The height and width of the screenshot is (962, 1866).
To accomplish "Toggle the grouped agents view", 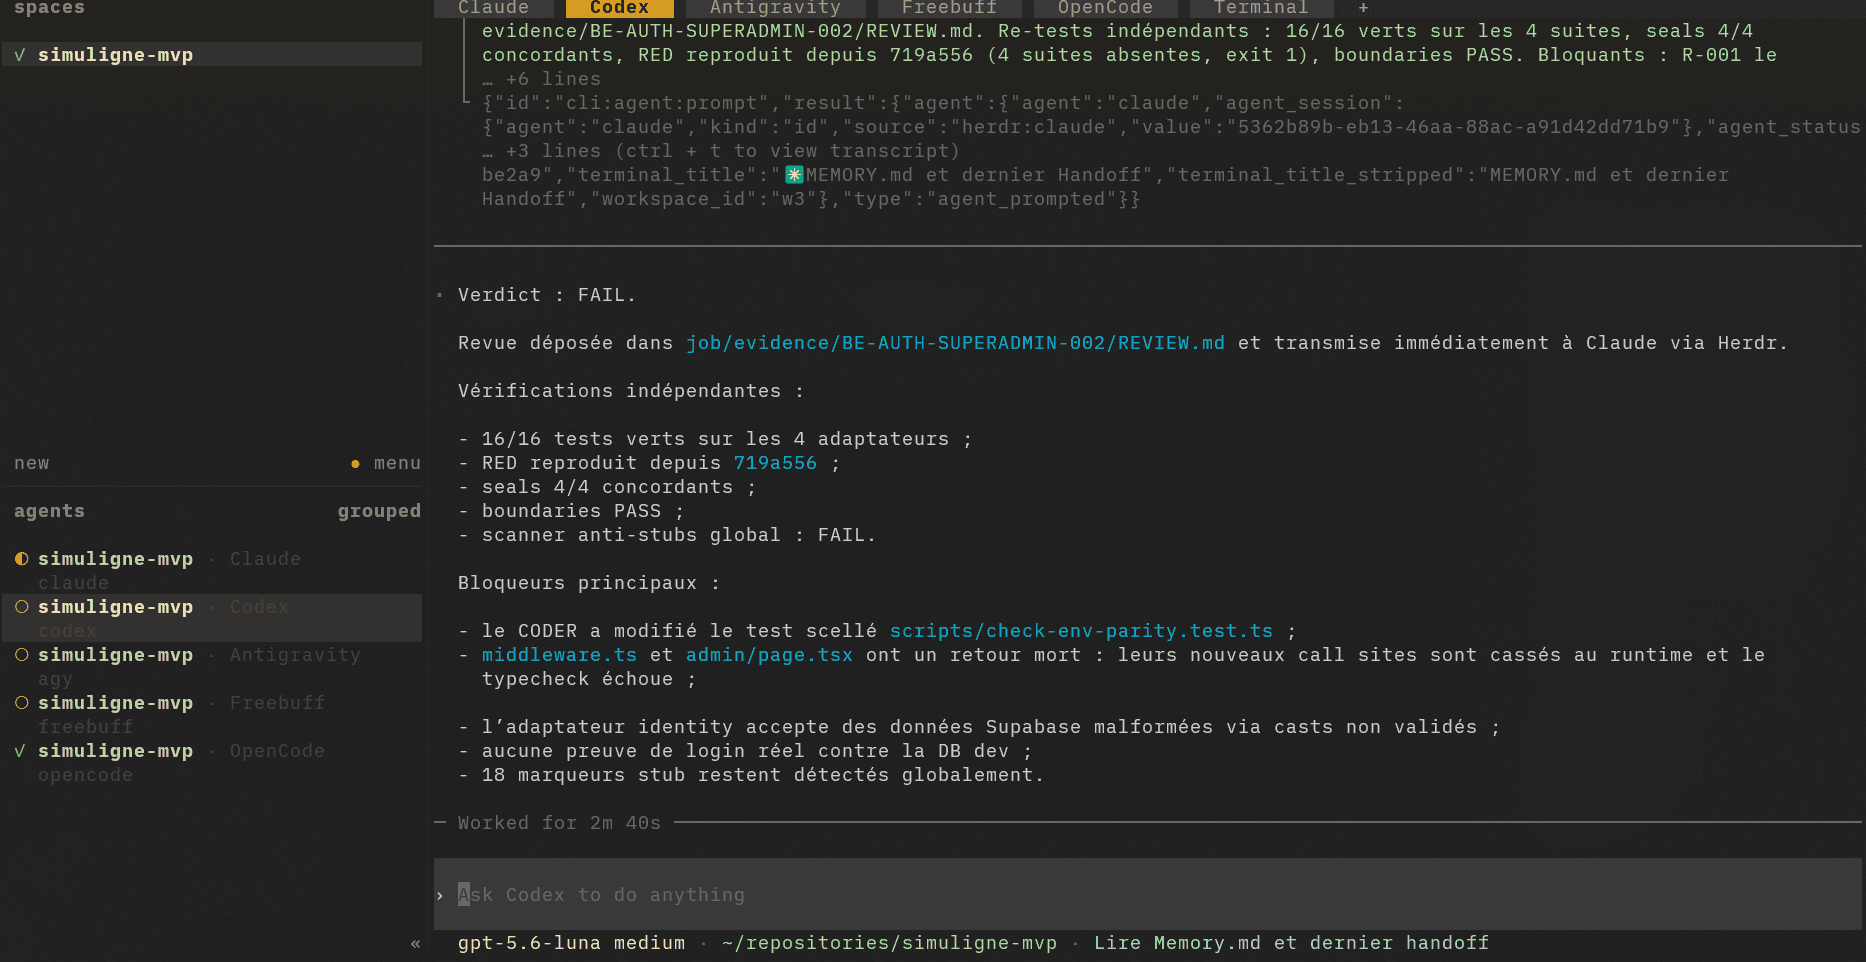I will (x=379, y=511).
